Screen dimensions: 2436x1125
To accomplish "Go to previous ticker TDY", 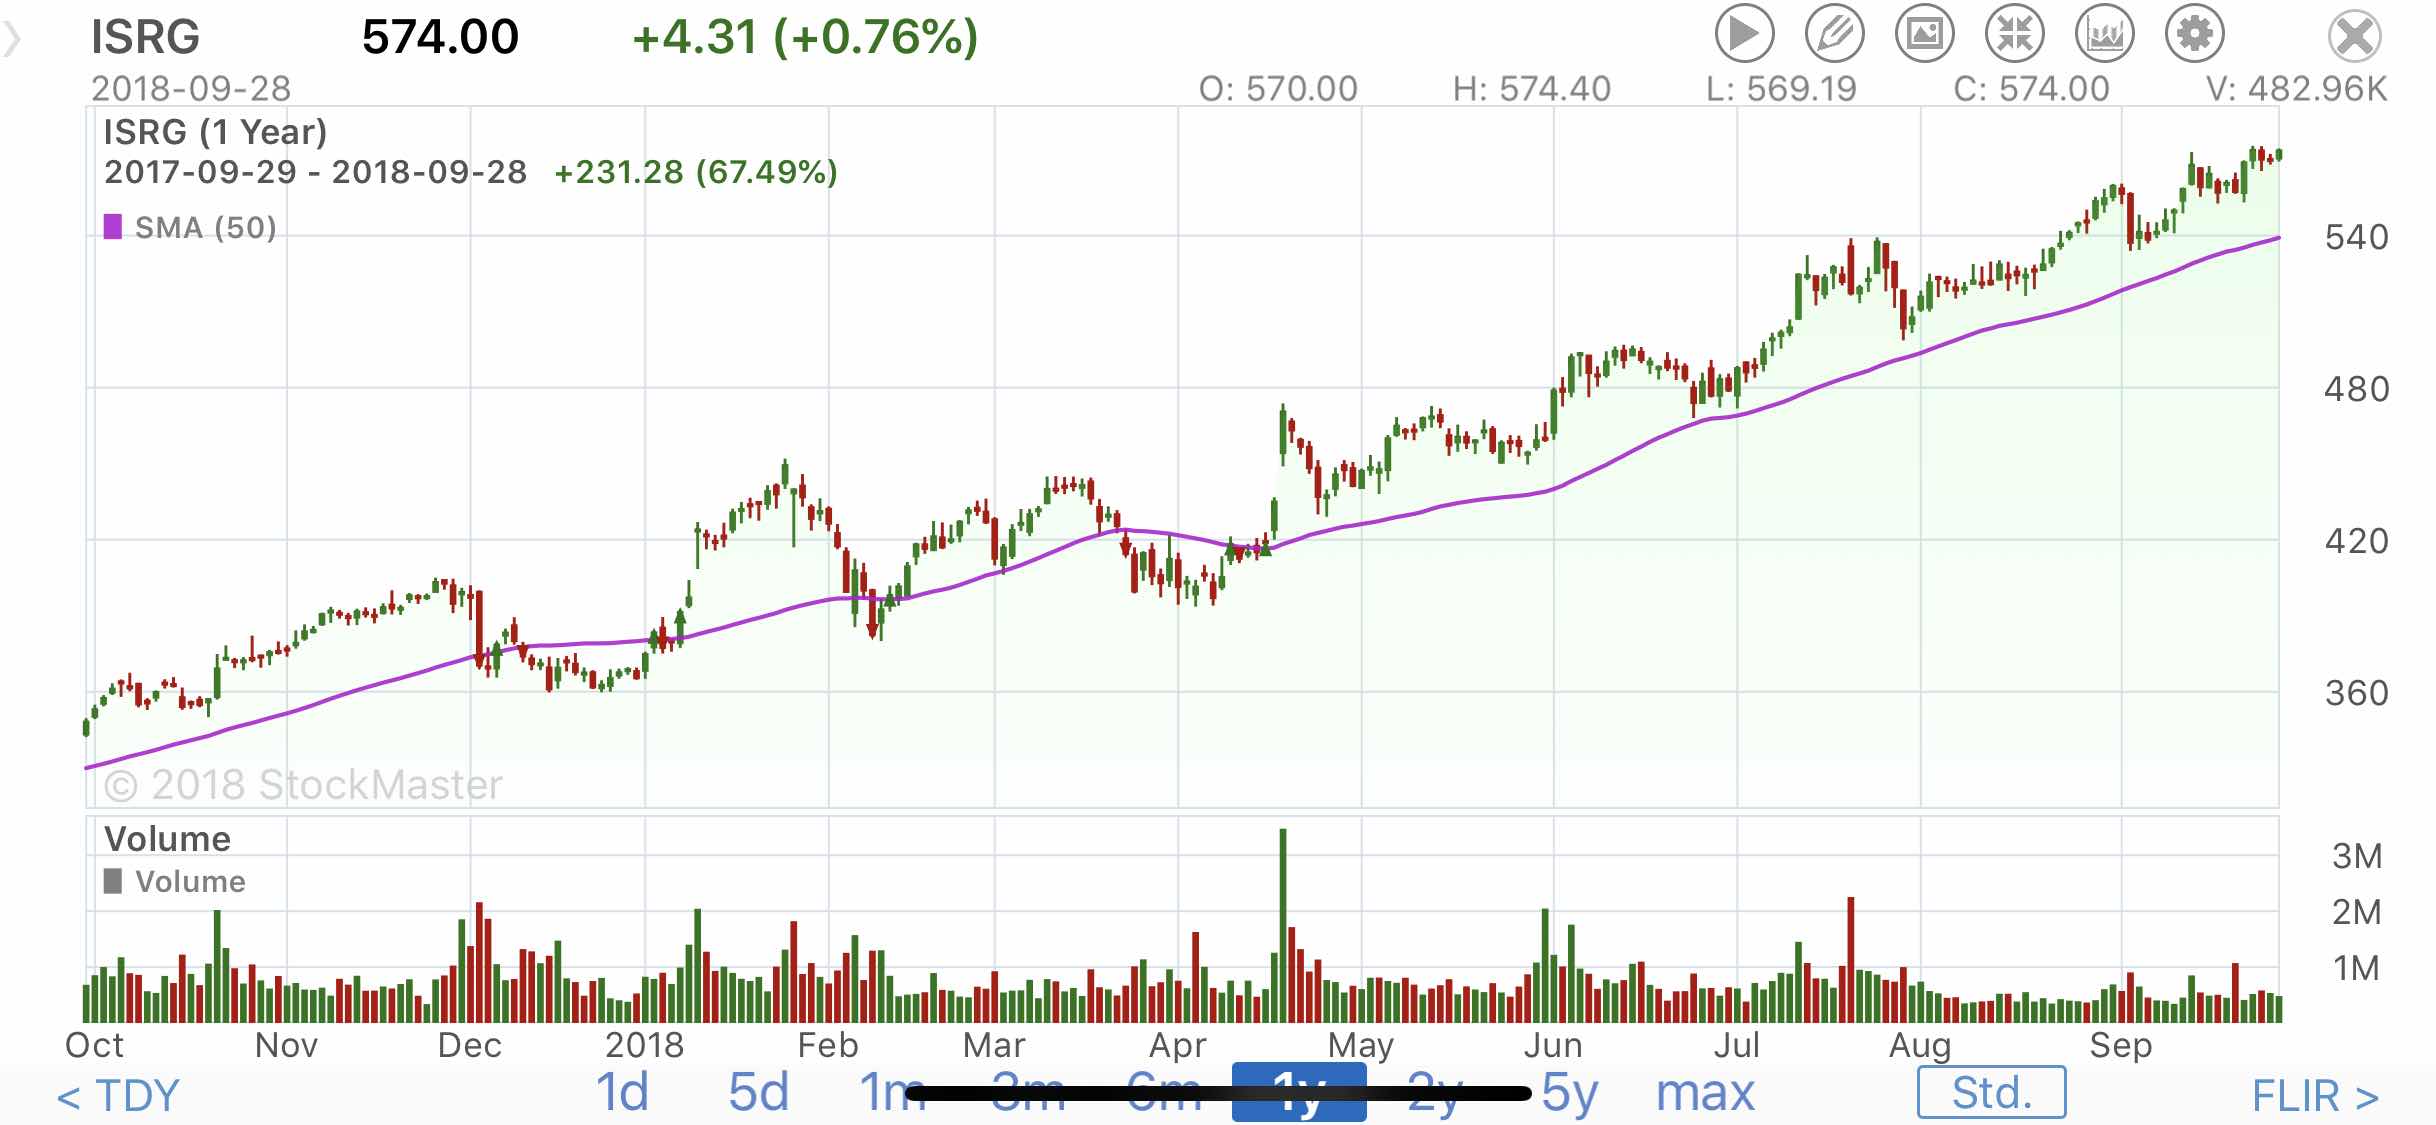I will (118, 1096).
